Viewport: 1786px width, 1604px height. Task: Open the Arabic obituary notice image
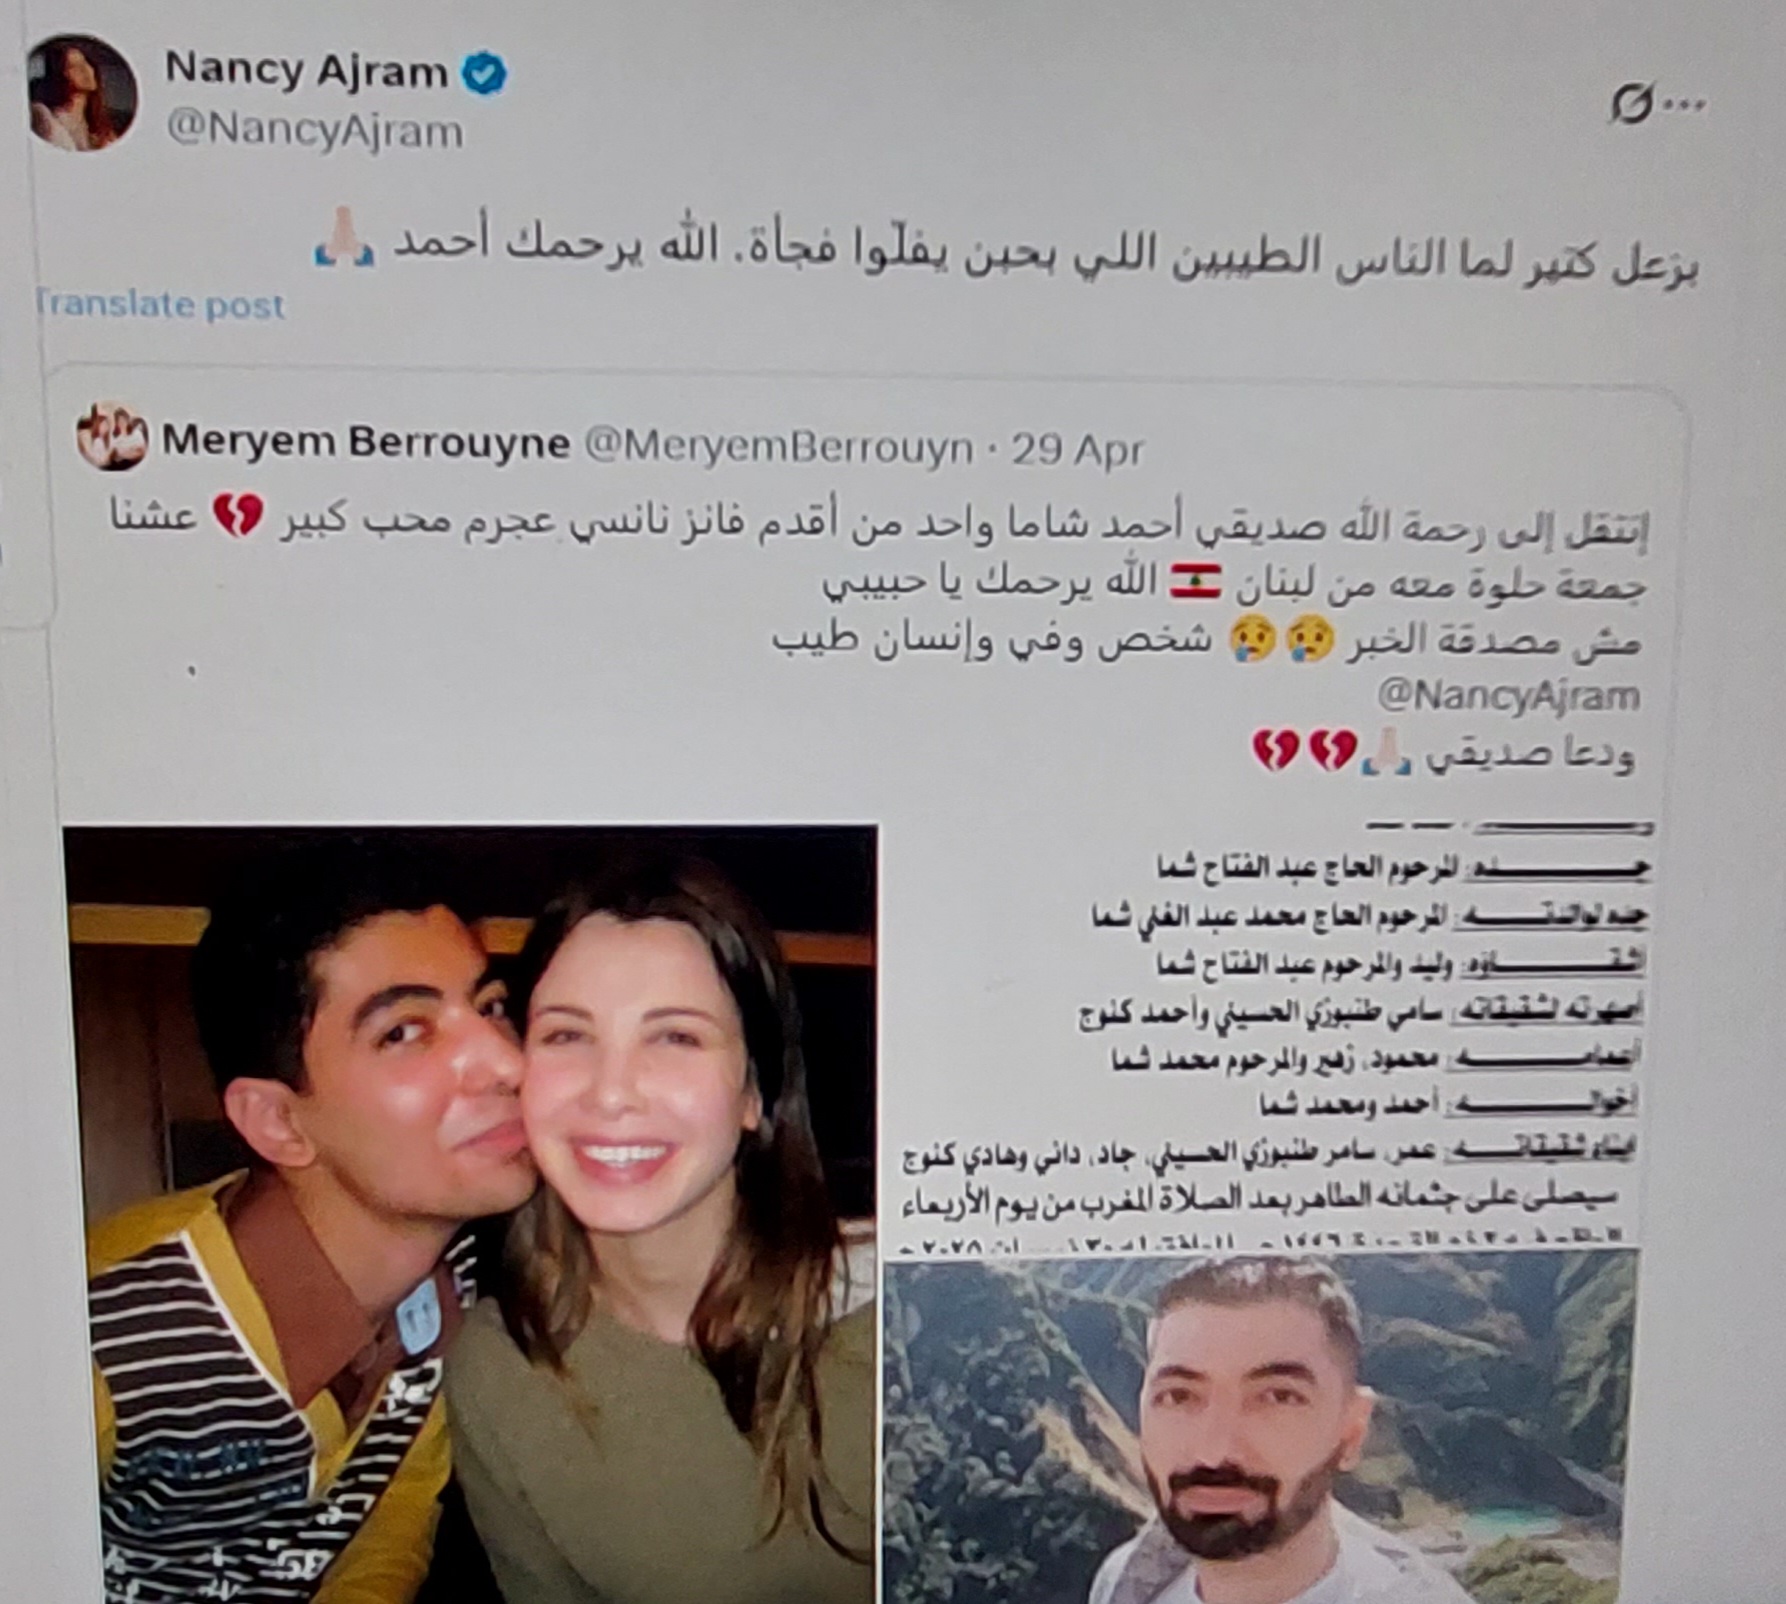[1268, 1034]
